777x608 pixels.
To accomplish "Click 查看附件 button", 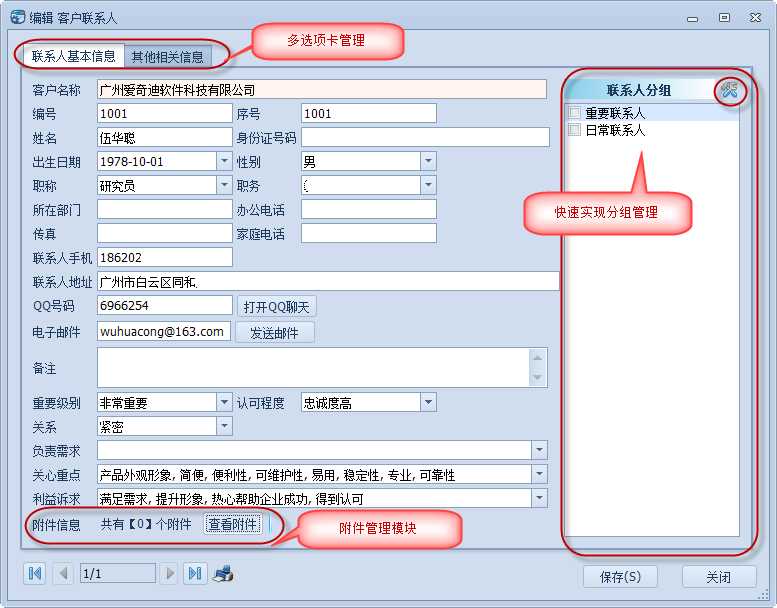I will pyautogui.click(x=233, y=524).
